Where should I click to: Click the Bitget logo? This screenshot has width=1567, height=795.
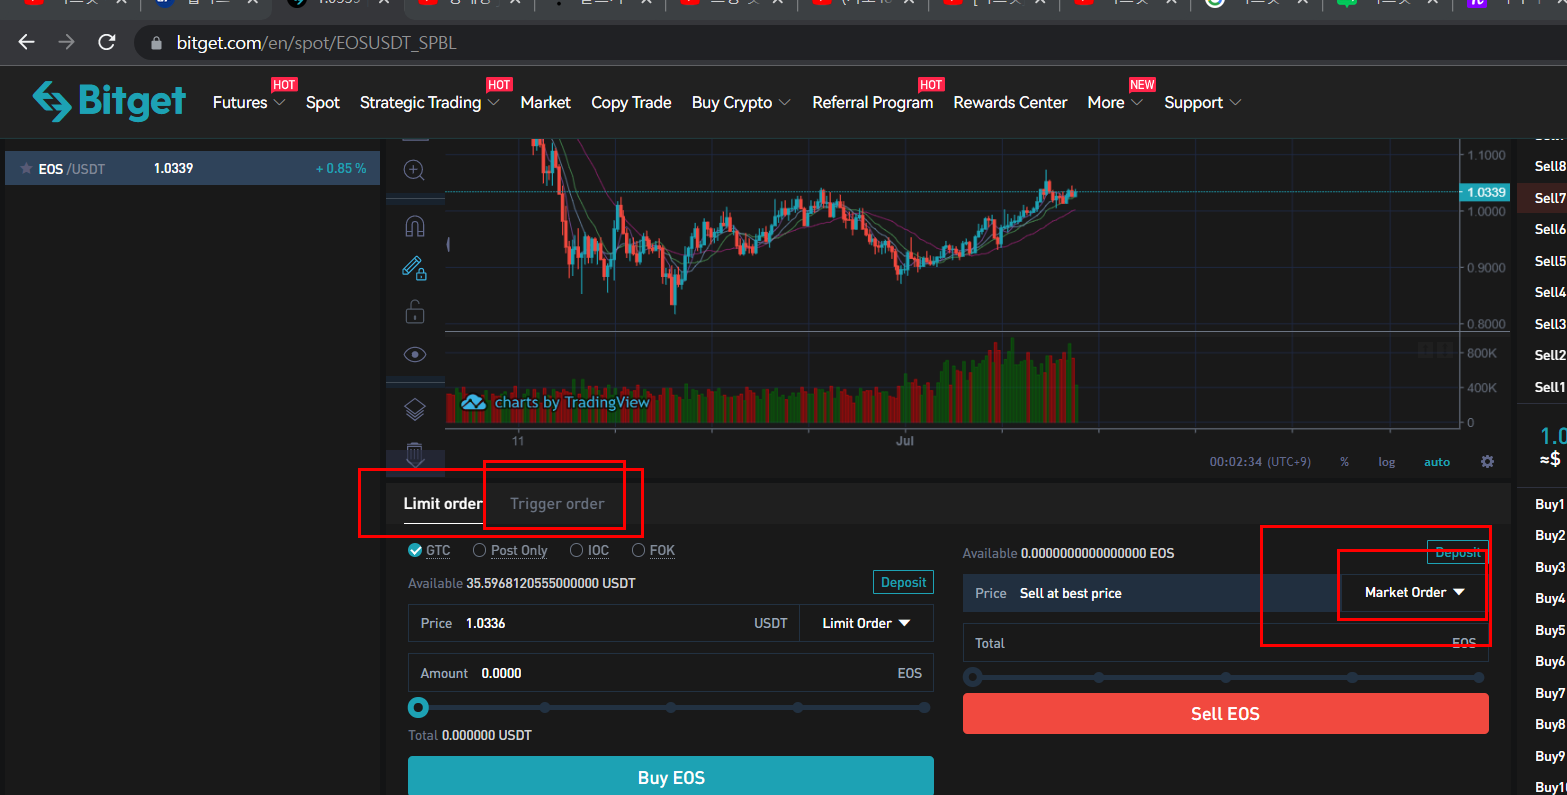(109, 101)
